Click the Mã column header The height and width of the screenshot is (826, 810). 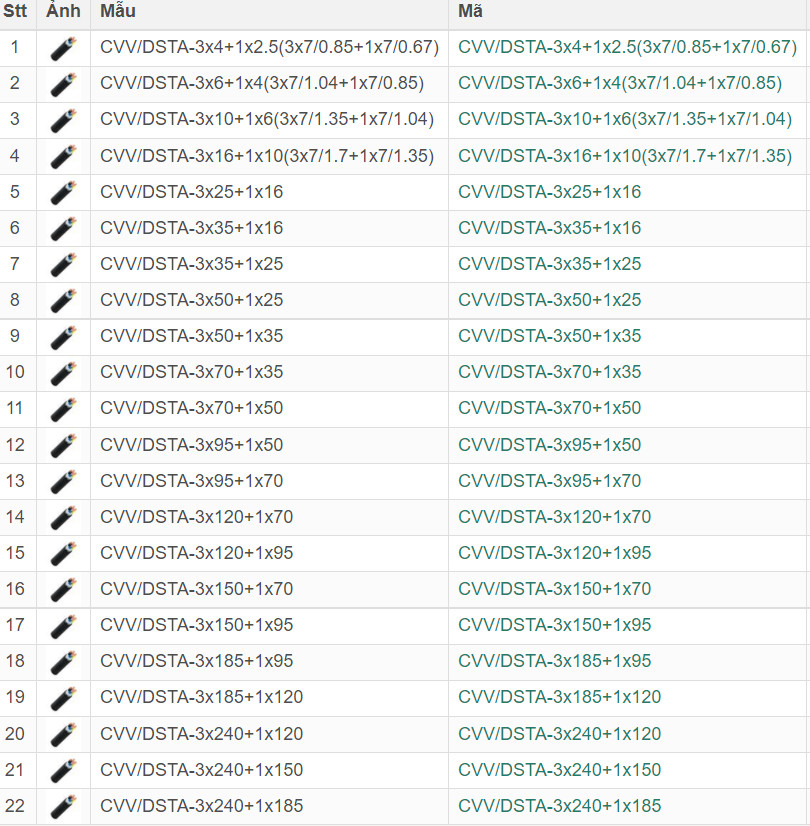point(470,12)
